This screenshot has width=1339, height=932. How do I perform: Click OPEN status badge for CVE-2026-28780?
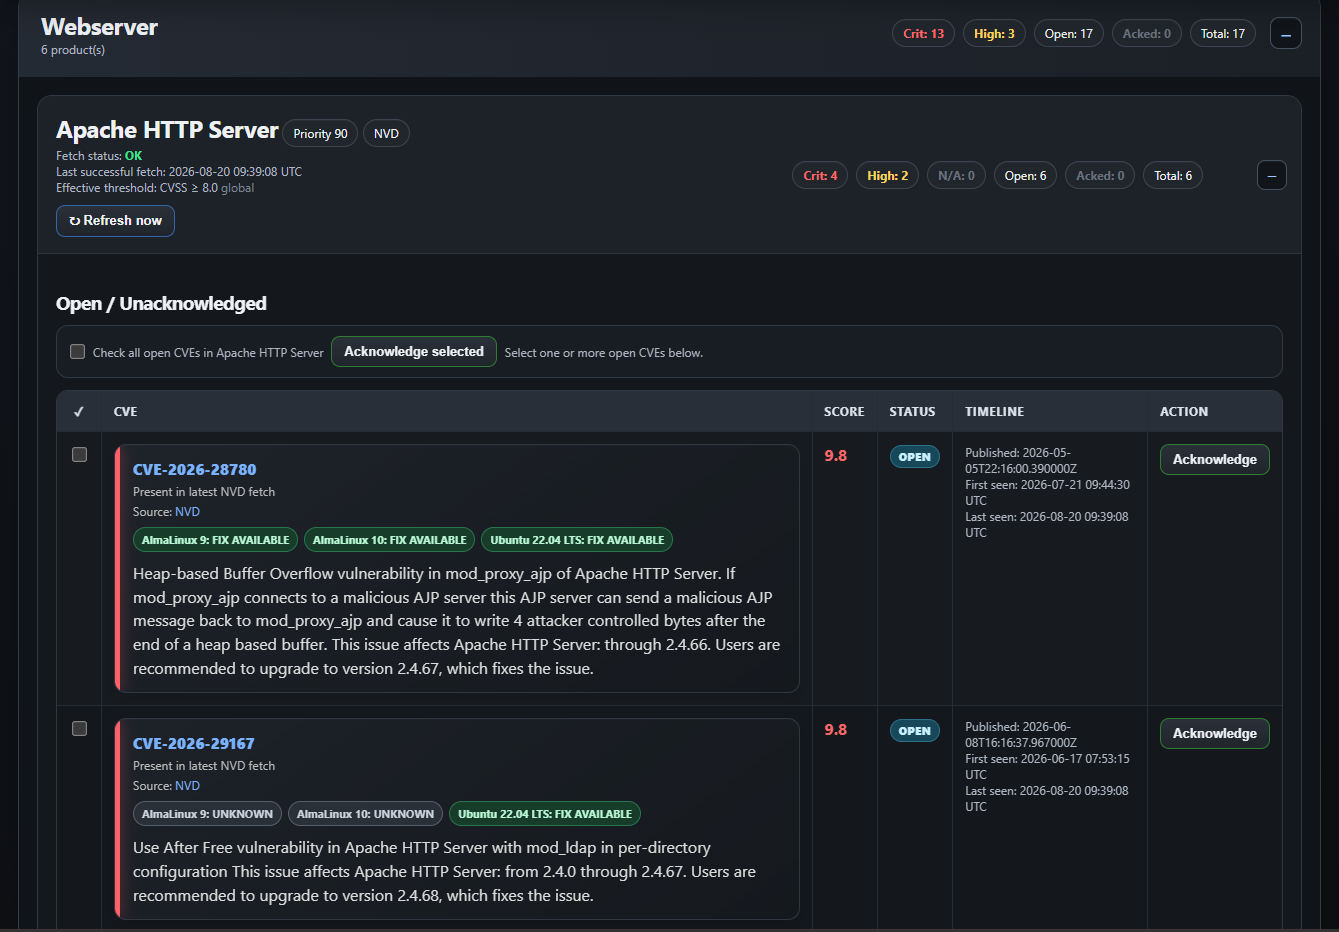click(x=915, y=457)
